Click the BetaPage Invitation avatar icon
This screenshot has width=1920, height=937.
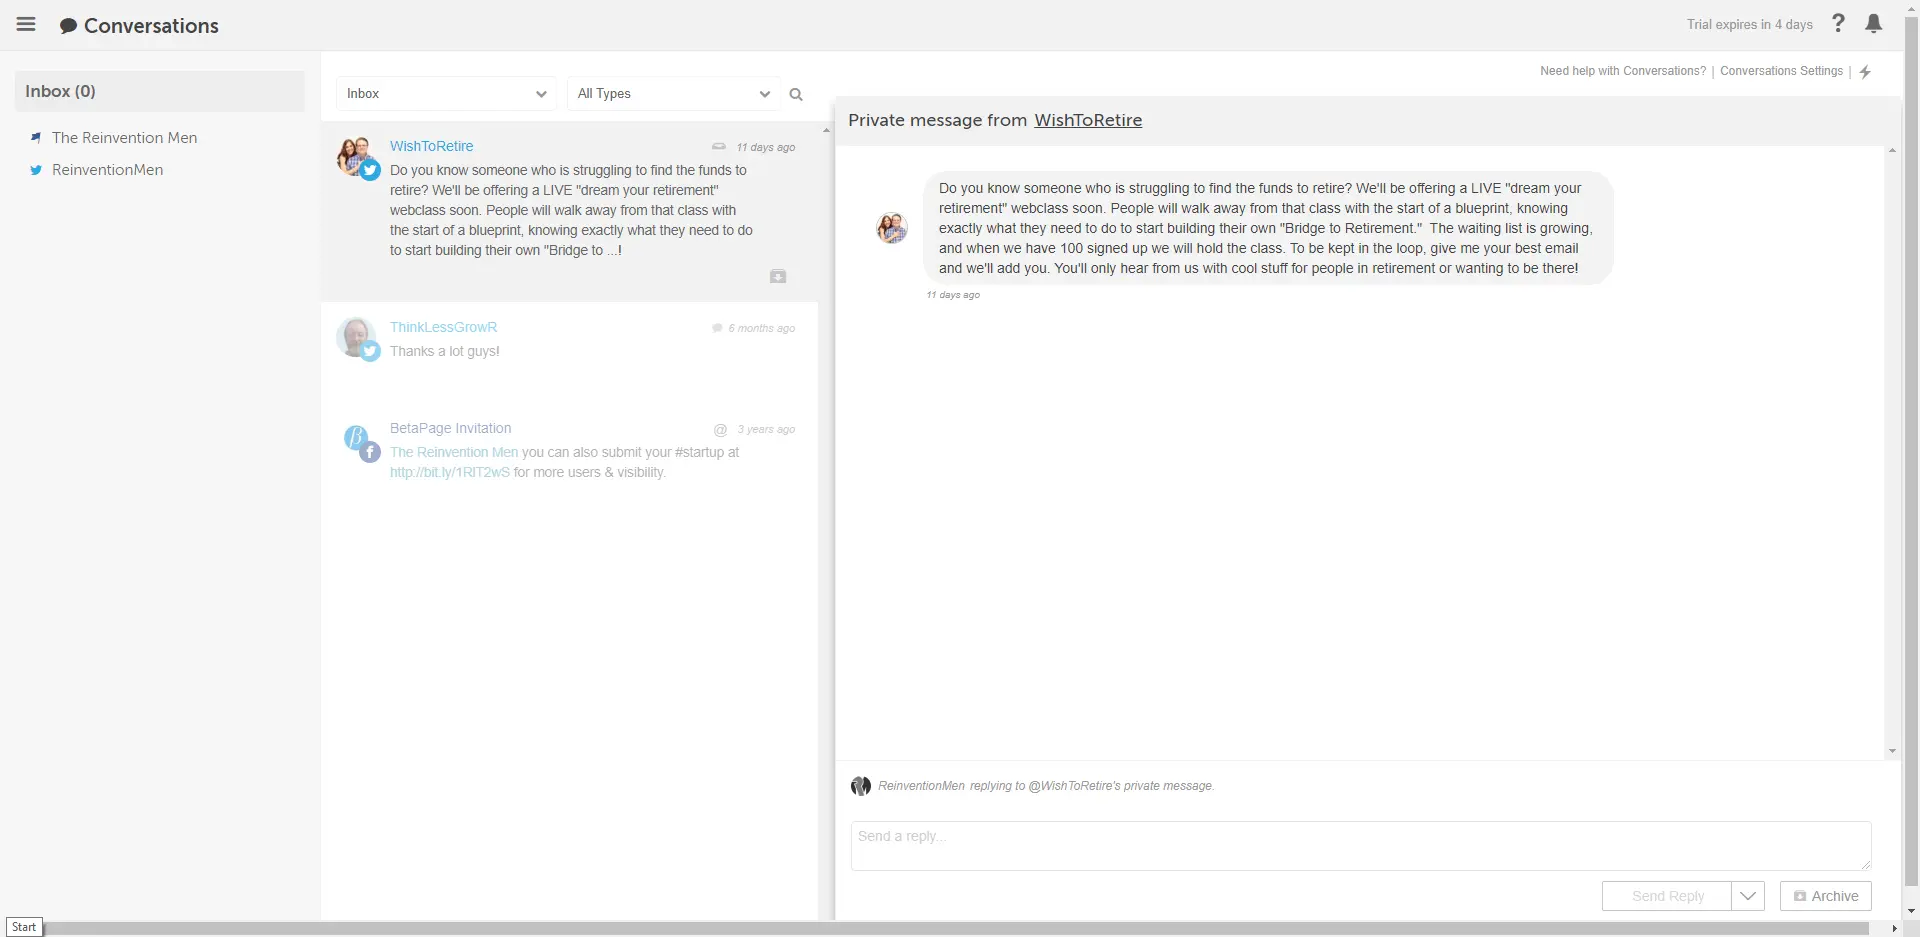(355, 438)
